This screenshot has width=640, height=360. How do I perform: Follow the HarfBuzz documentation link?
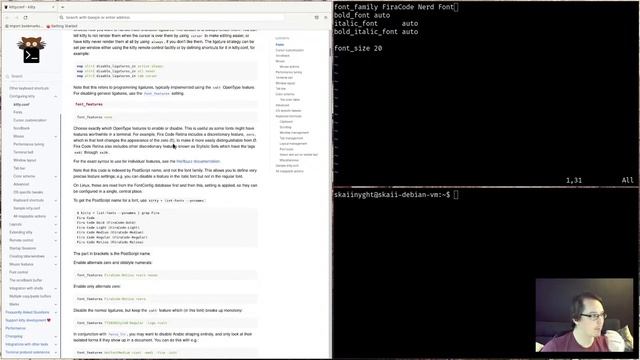click(x=198, y=162)
